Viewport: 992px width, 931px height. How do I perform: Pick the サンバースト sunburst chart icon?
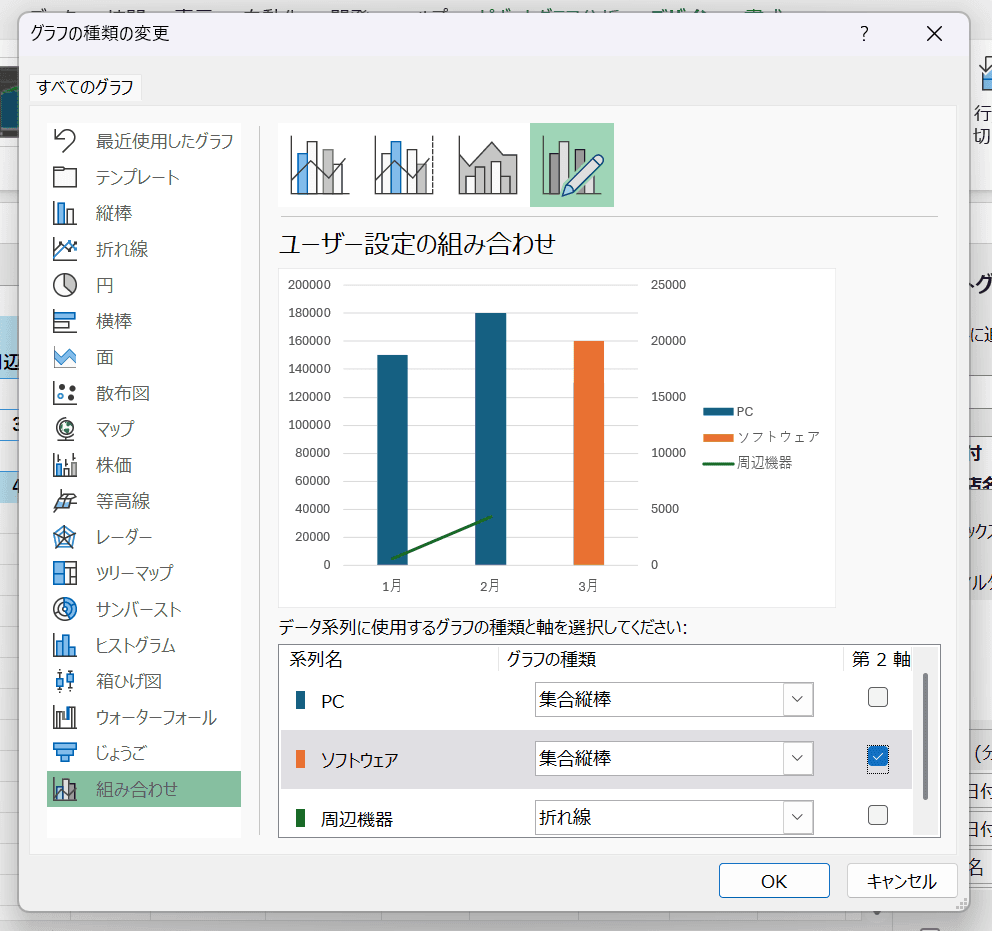pyautogui.click(x=65, y=609)
